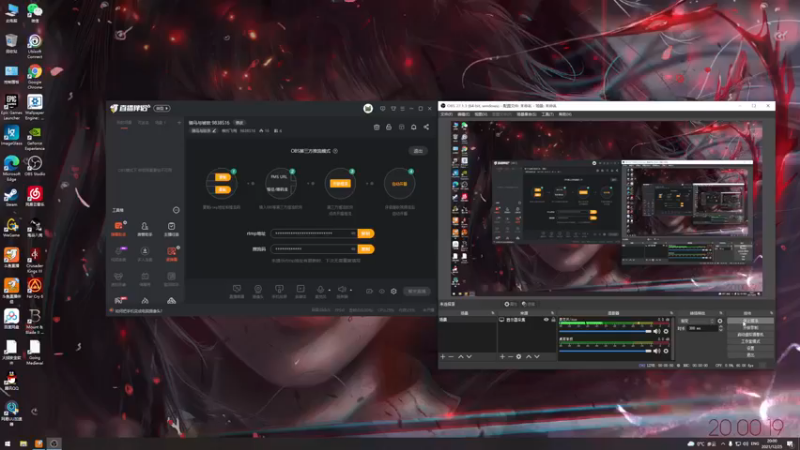The image size is (800, 450).
Task: Open gear for first audio mixer channel
Action: click(x=666, y=332)
